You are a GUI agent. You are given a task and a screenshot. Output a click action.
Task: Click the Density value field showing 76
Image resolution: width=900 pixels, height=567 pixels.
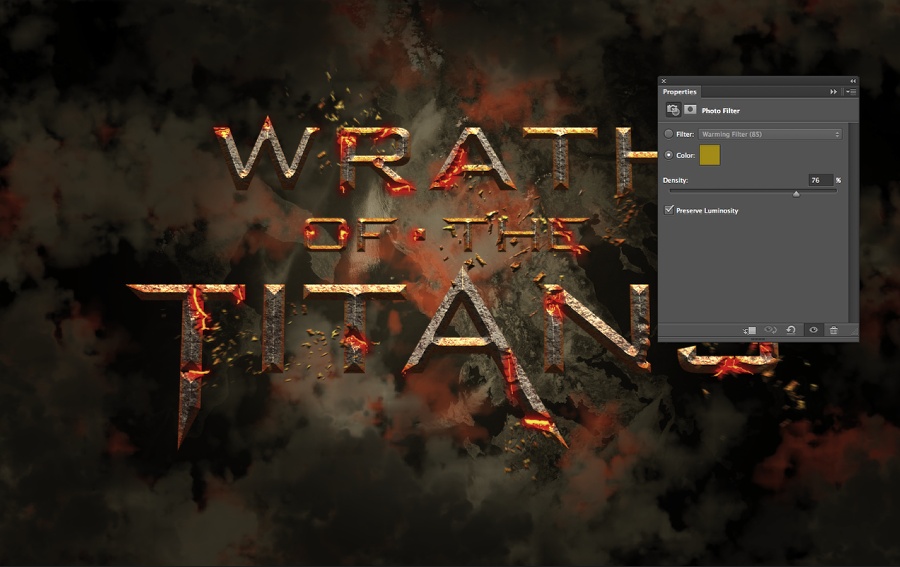point(820,180)
